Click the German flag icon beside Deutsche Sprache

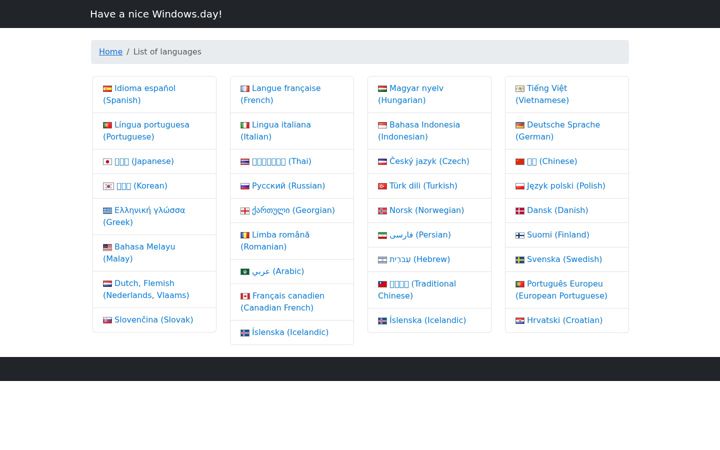coord(520,125)
